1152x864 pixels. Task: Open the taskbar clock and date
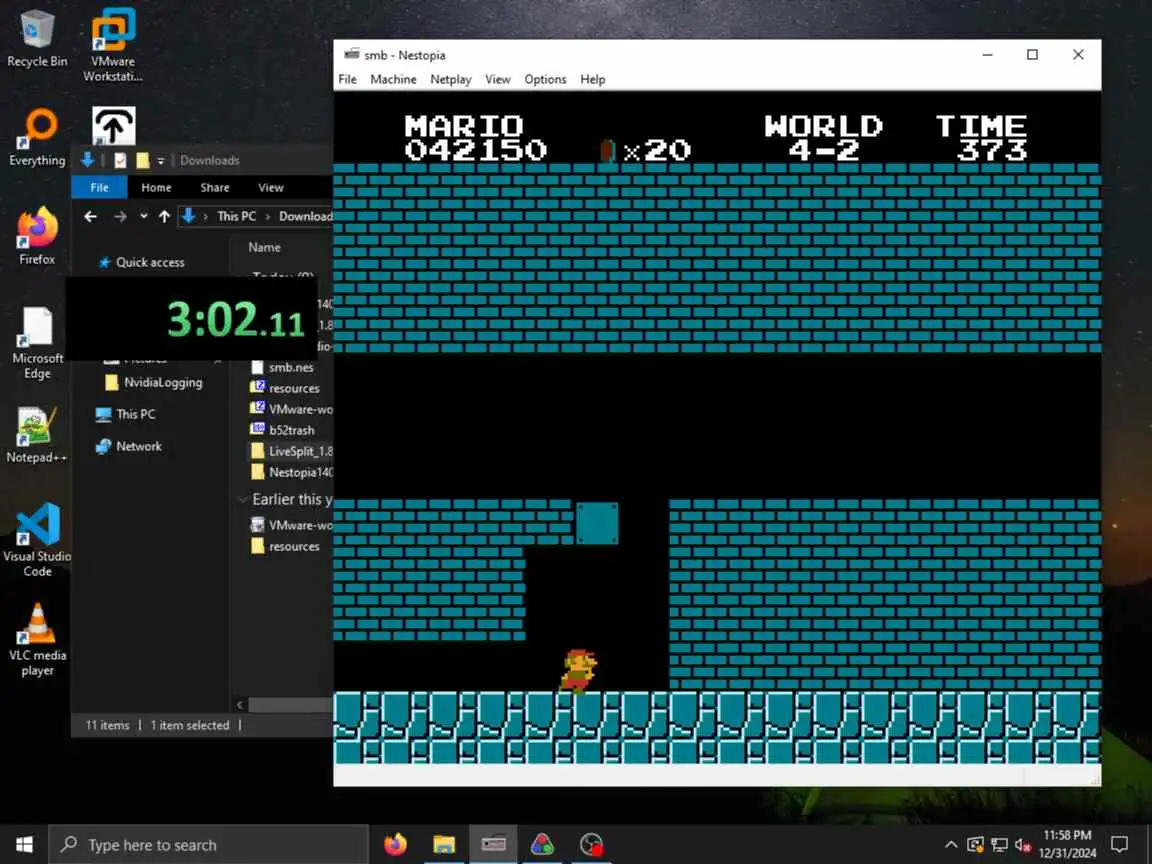pos(1068,845)
